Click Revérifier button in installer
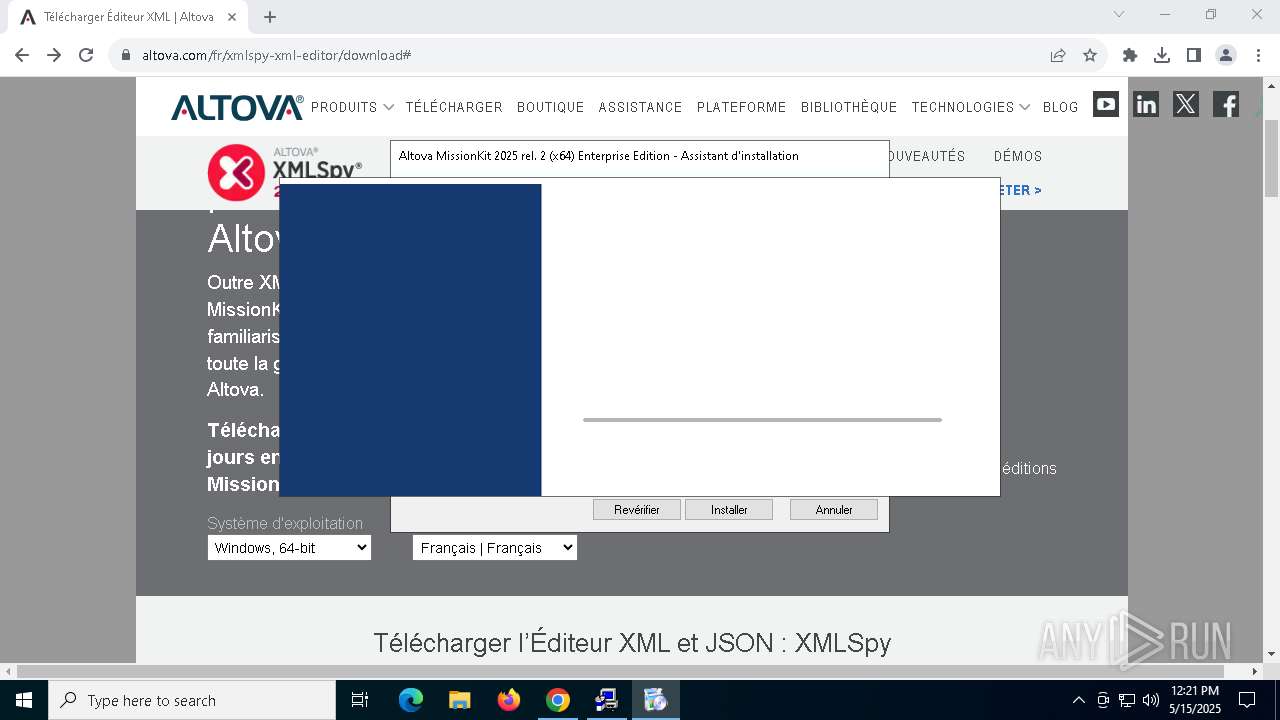 click(x=637, y=510)
